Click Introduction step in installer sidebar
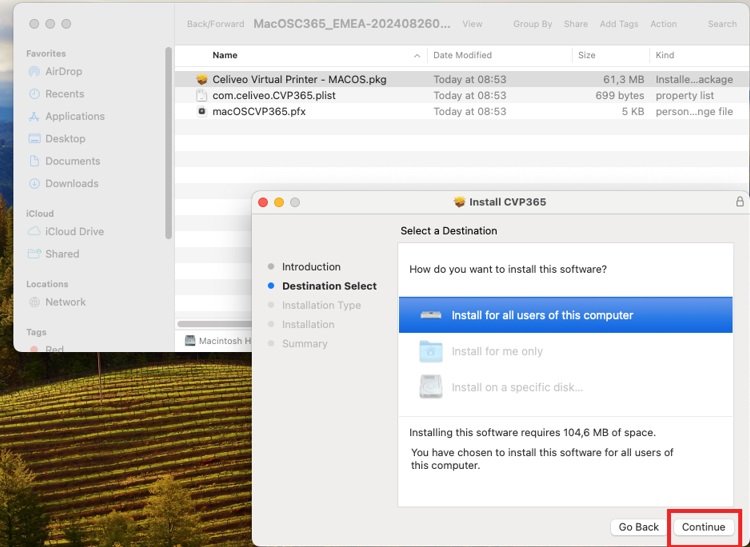Viewport: 750px width, 547px height. click(311, 267)
